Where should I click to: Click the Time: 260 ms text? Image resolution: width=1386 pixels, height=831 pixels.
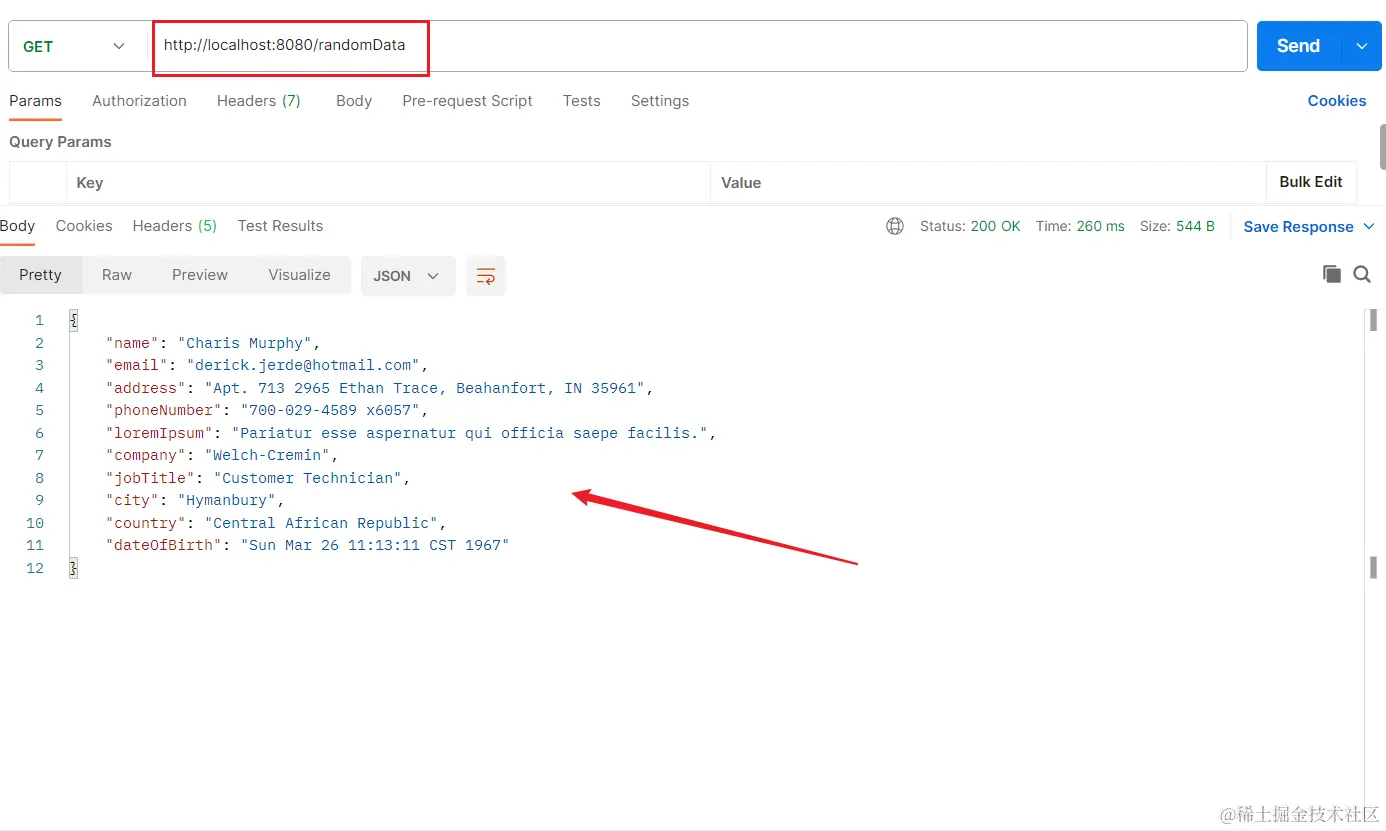click(x=1080, y=226)
